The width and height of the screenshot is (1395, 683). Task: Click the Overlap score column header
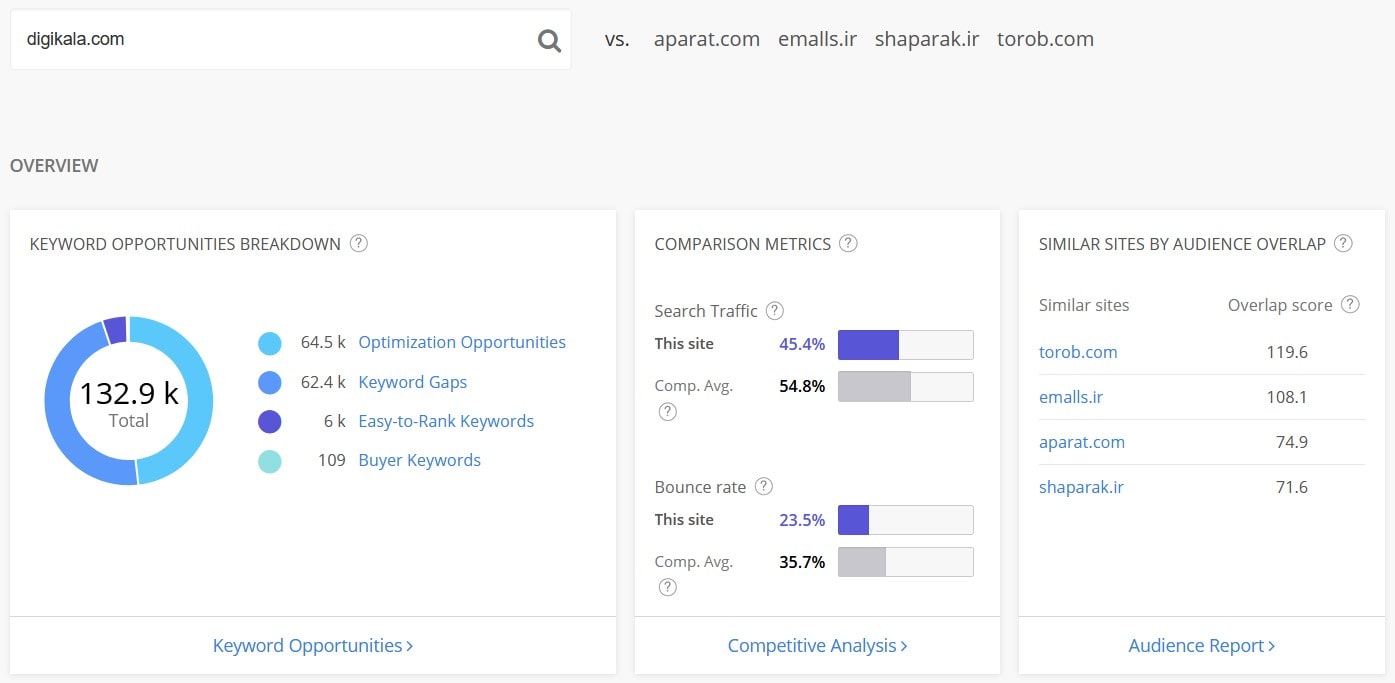pyautogui.click(x=1280, y=305)
